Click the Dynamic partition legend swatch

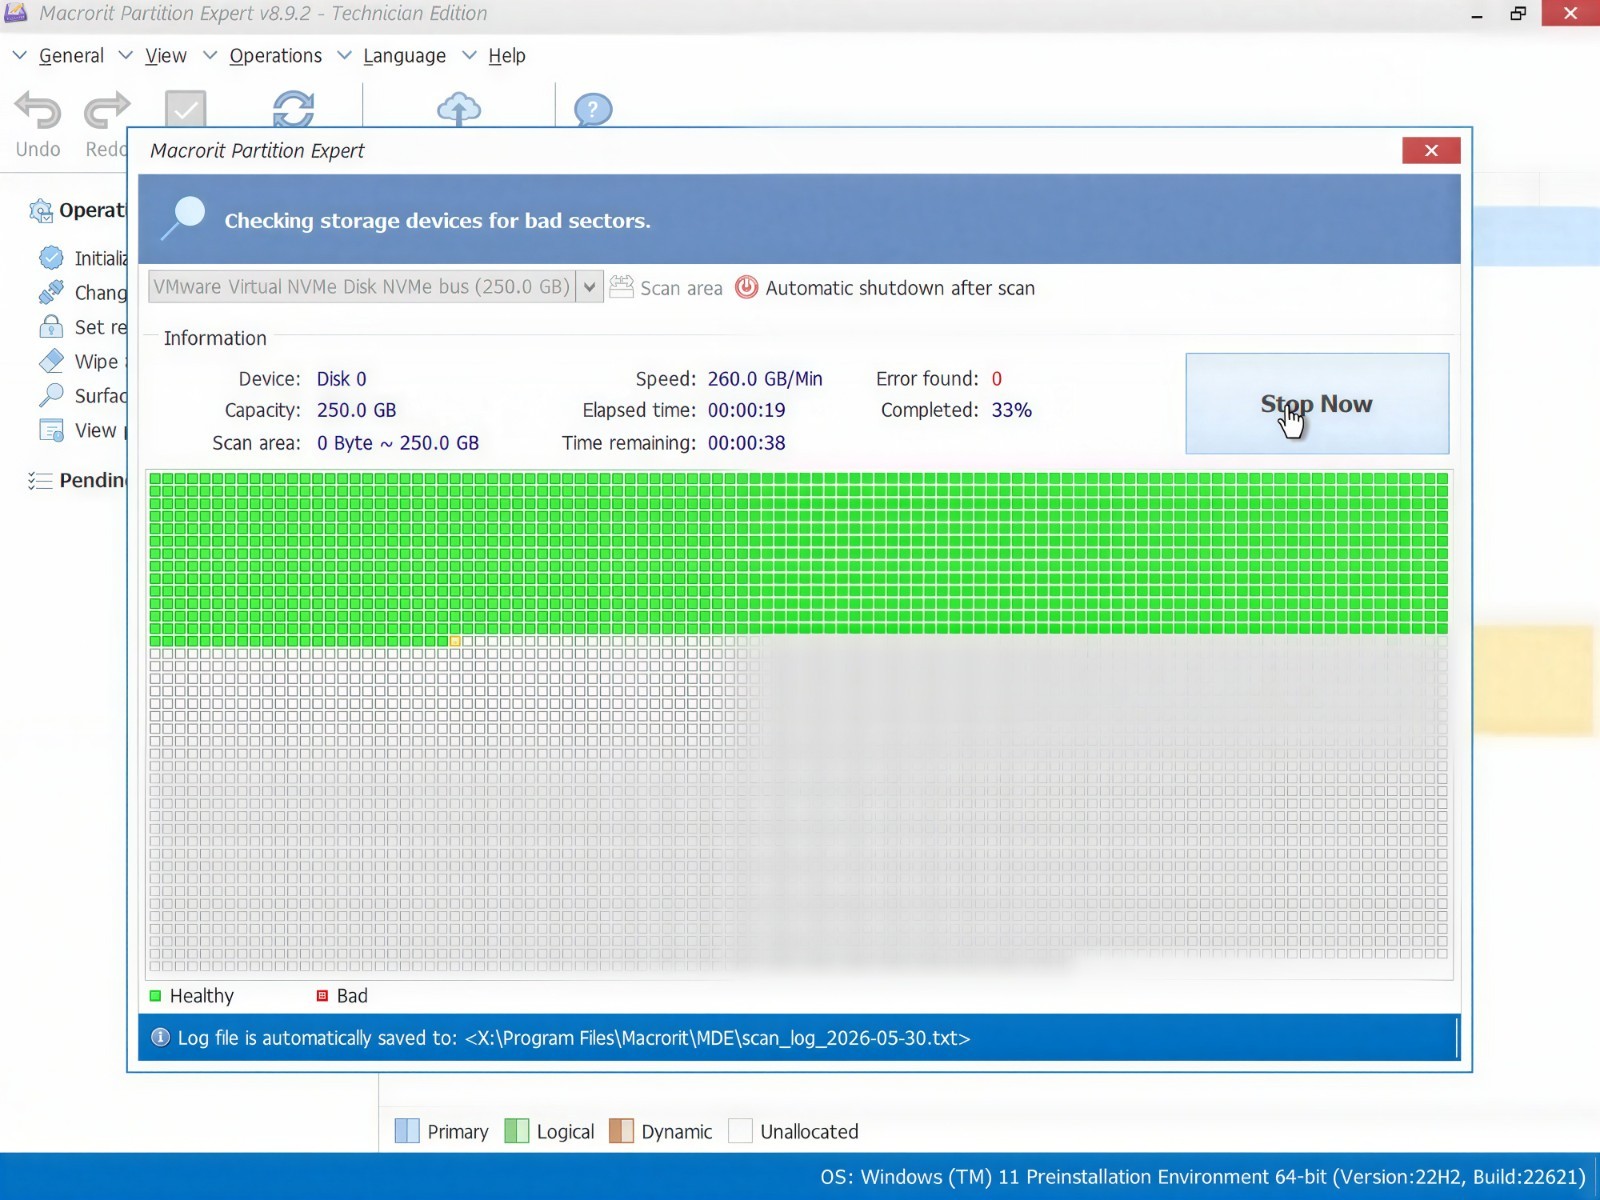click(621, 1131)
